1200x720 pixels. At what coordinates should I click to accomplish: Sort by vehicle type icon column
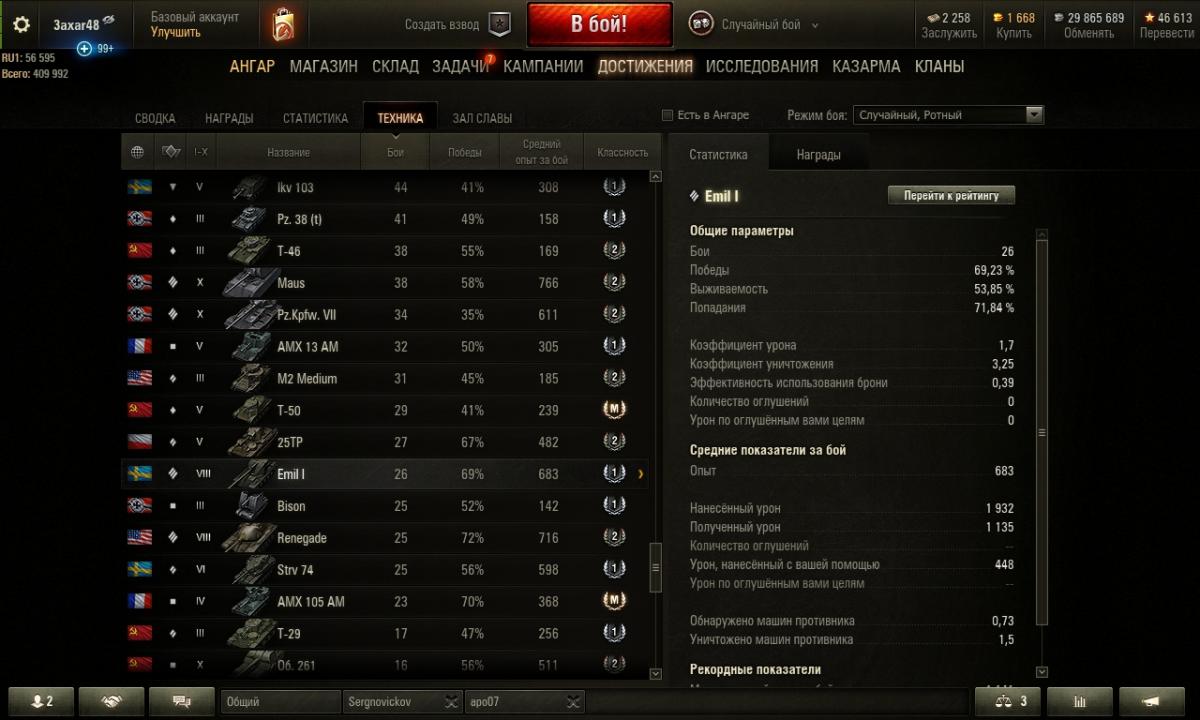pos(170,152)
